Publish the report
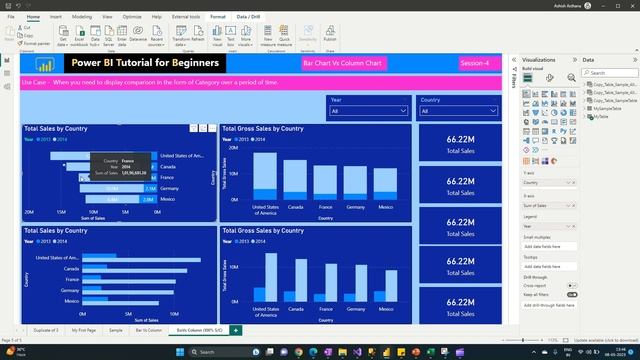This screenshot has width=640, height=360. [x=330, y=33]
